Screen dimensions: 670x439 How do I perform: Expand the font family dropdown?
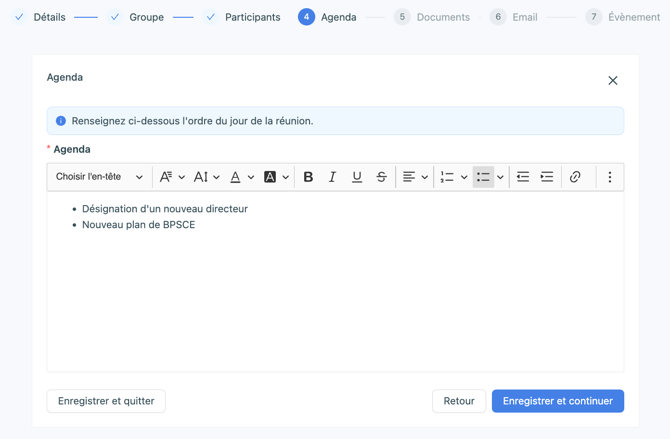coord(172,177)
